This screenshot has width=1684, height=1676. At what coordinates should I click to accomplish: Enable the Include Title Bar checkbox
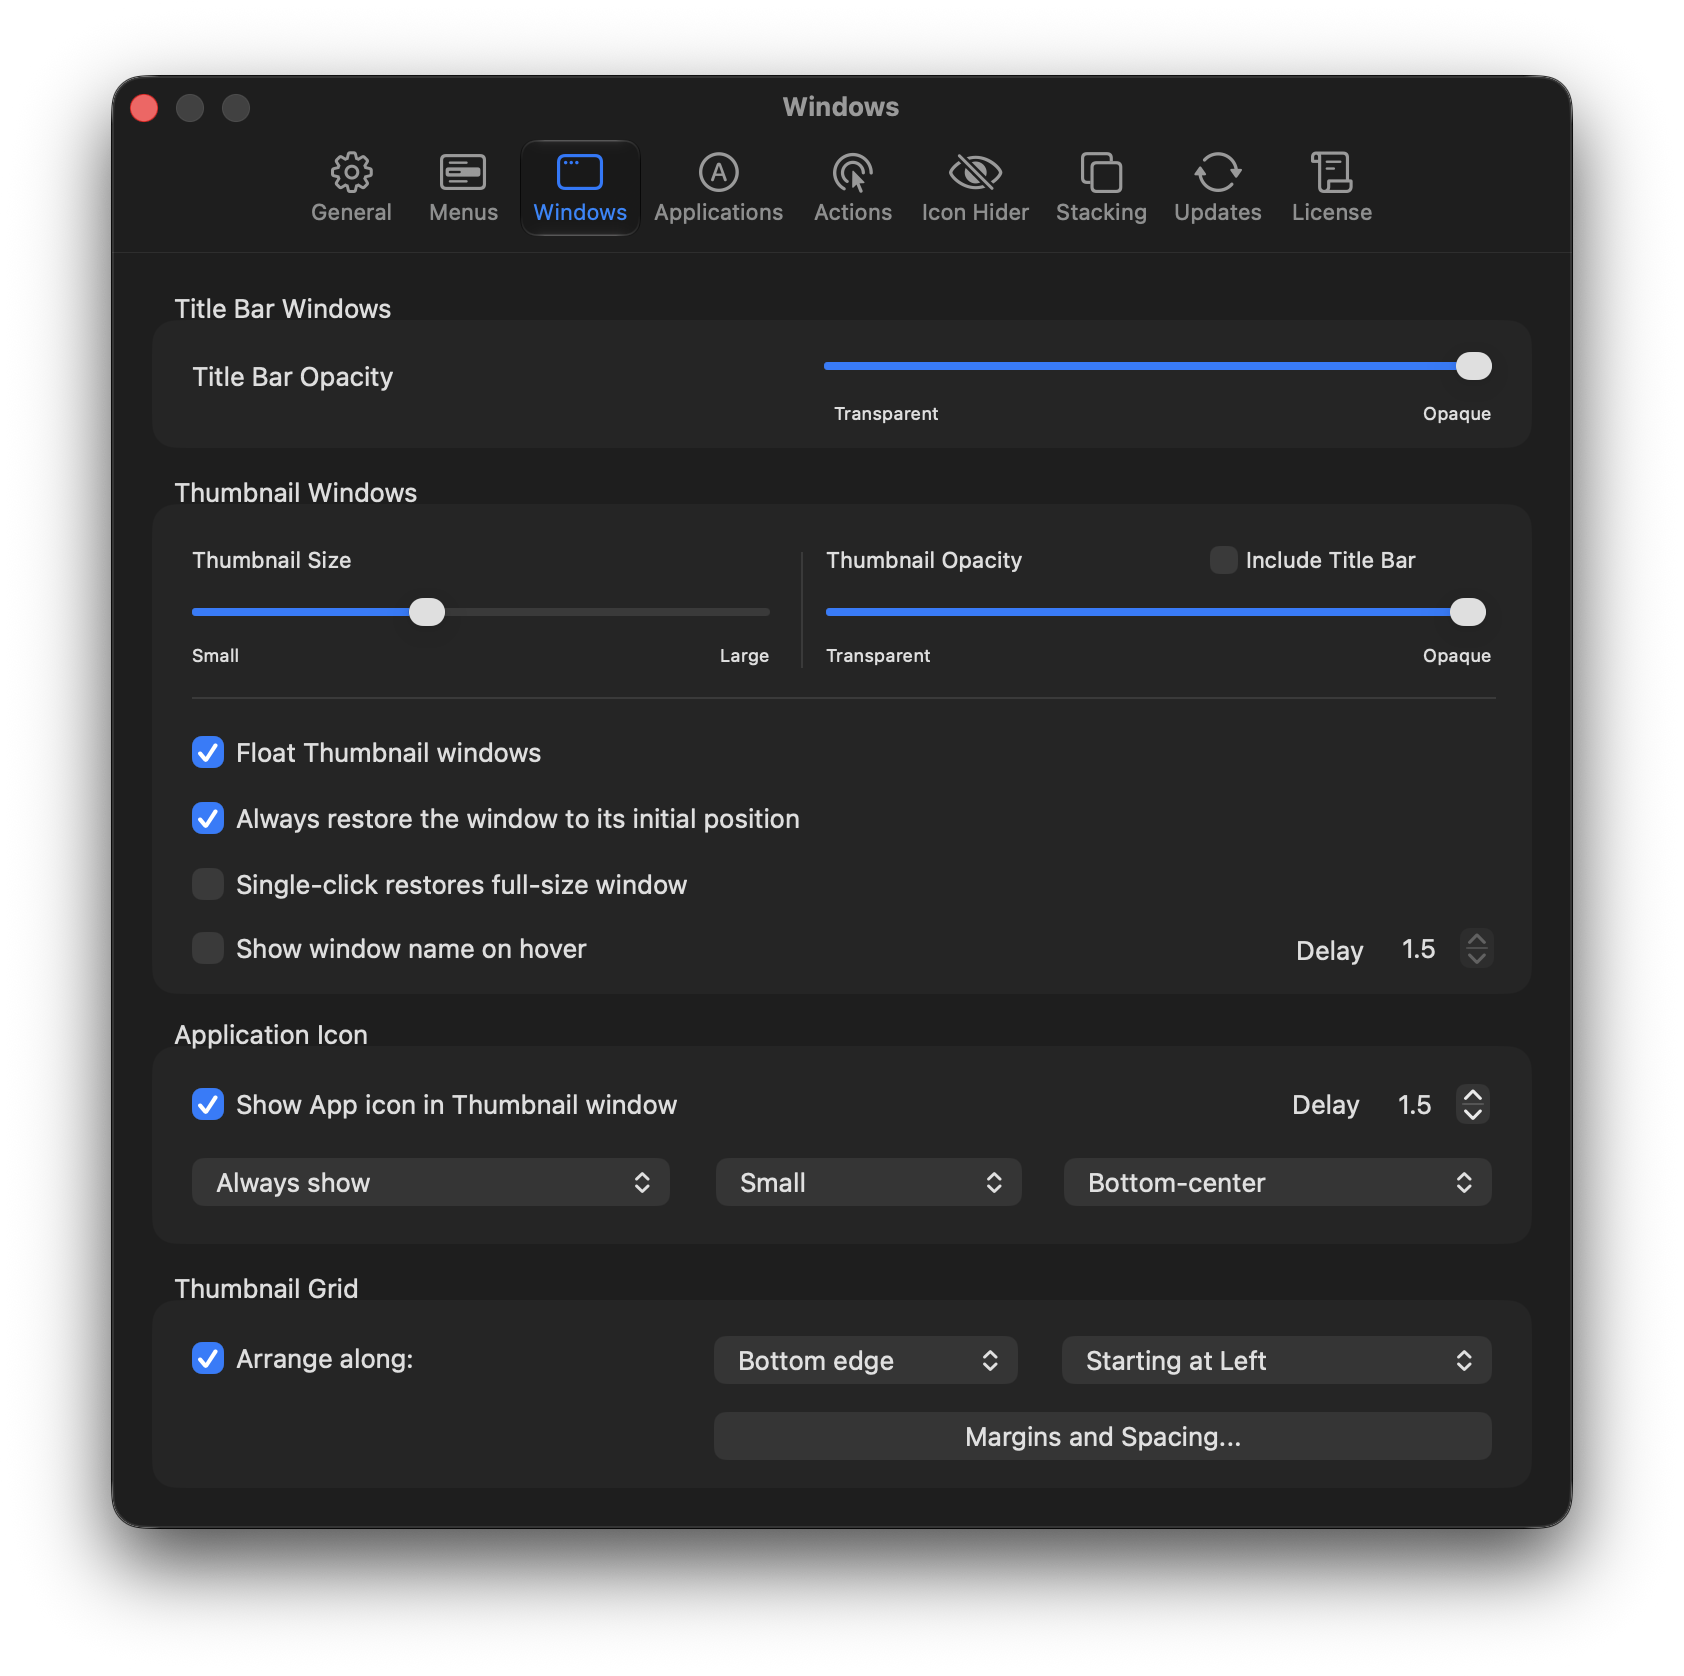(1223, 560)
